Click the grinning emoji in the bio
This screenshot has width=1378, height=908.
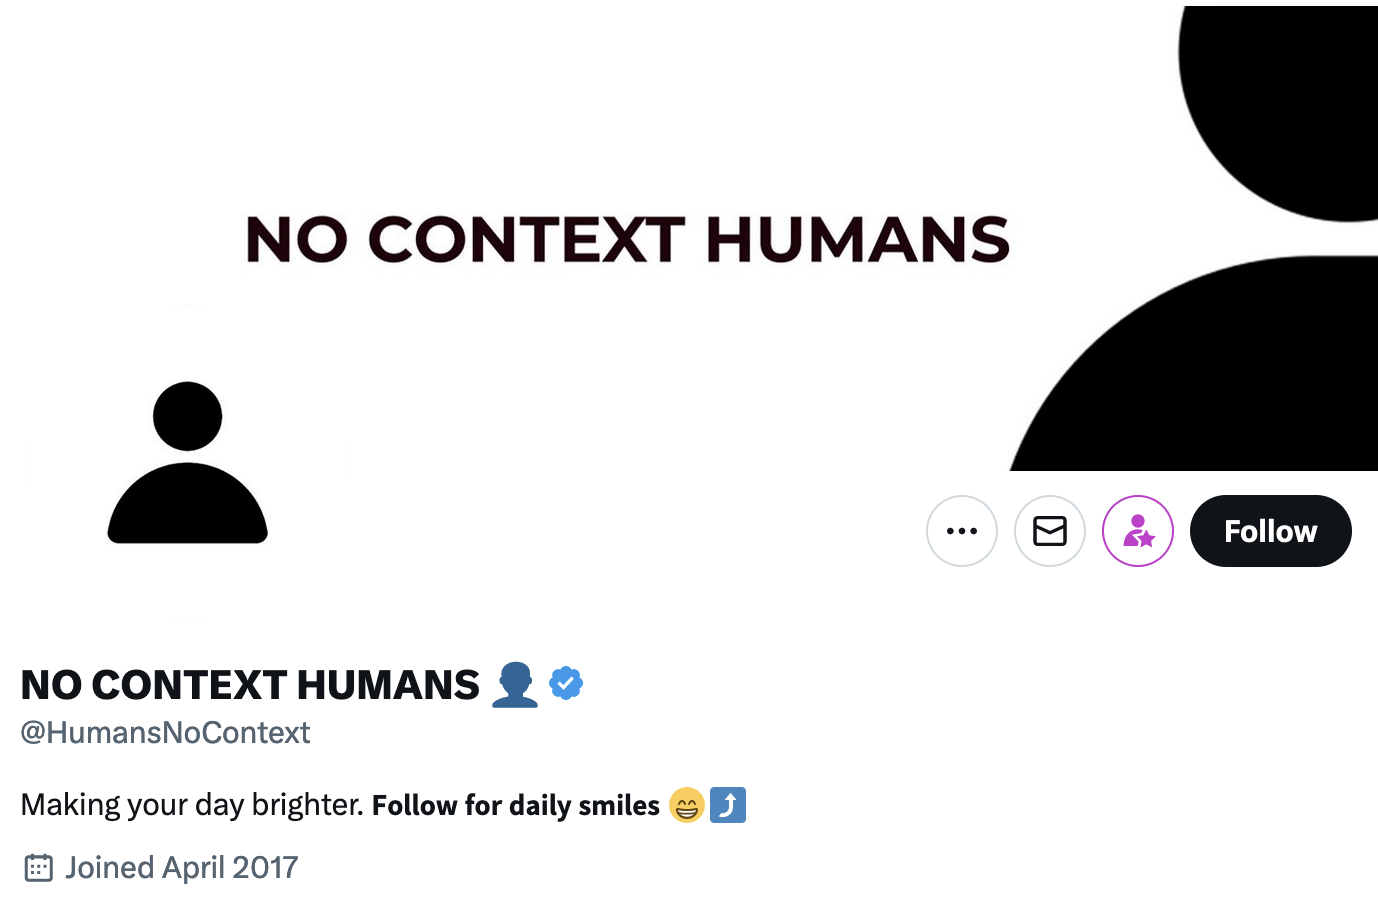pyautogui.click(x=687, y=805)
